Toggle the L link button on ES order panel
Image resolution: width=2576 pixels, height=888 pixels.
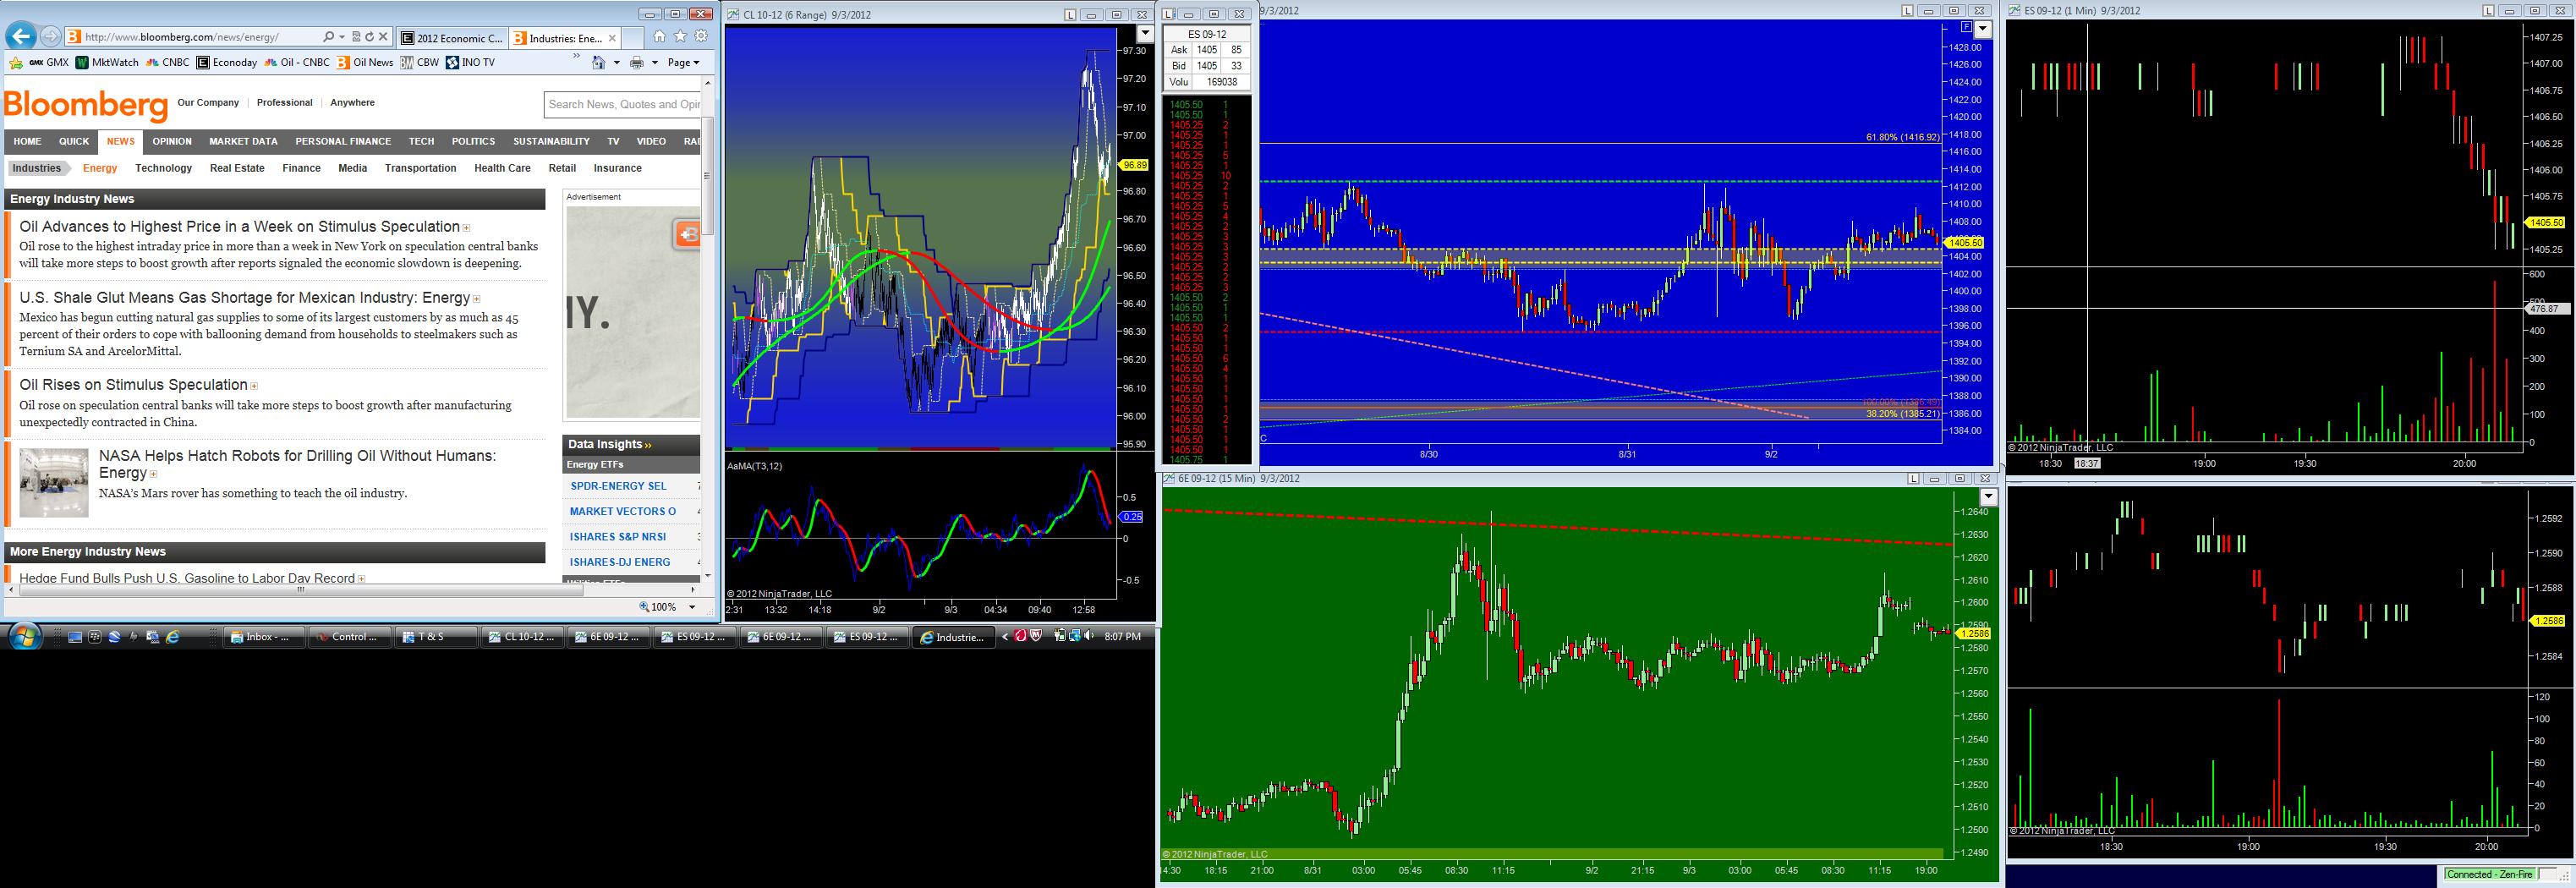1168,14
